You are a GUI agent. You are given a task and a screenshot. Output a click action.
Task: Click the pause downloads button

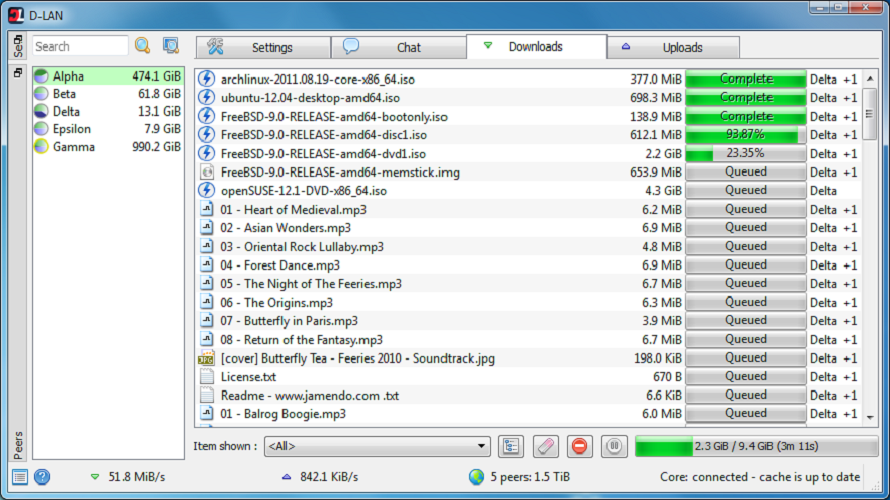(x=614, y=446)
